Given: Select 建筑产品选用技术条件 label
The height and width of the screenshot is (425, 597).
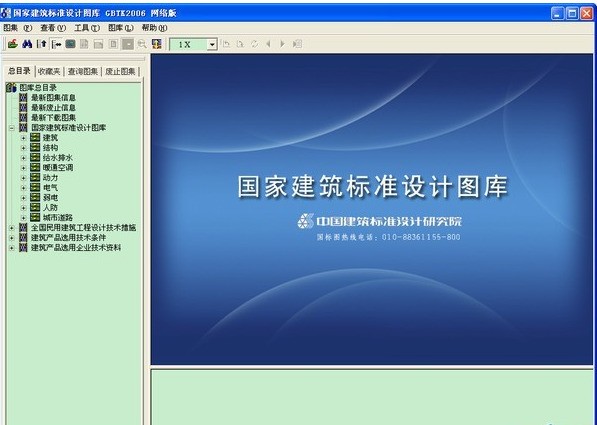Looking at the screenshot, I should 69,238.
